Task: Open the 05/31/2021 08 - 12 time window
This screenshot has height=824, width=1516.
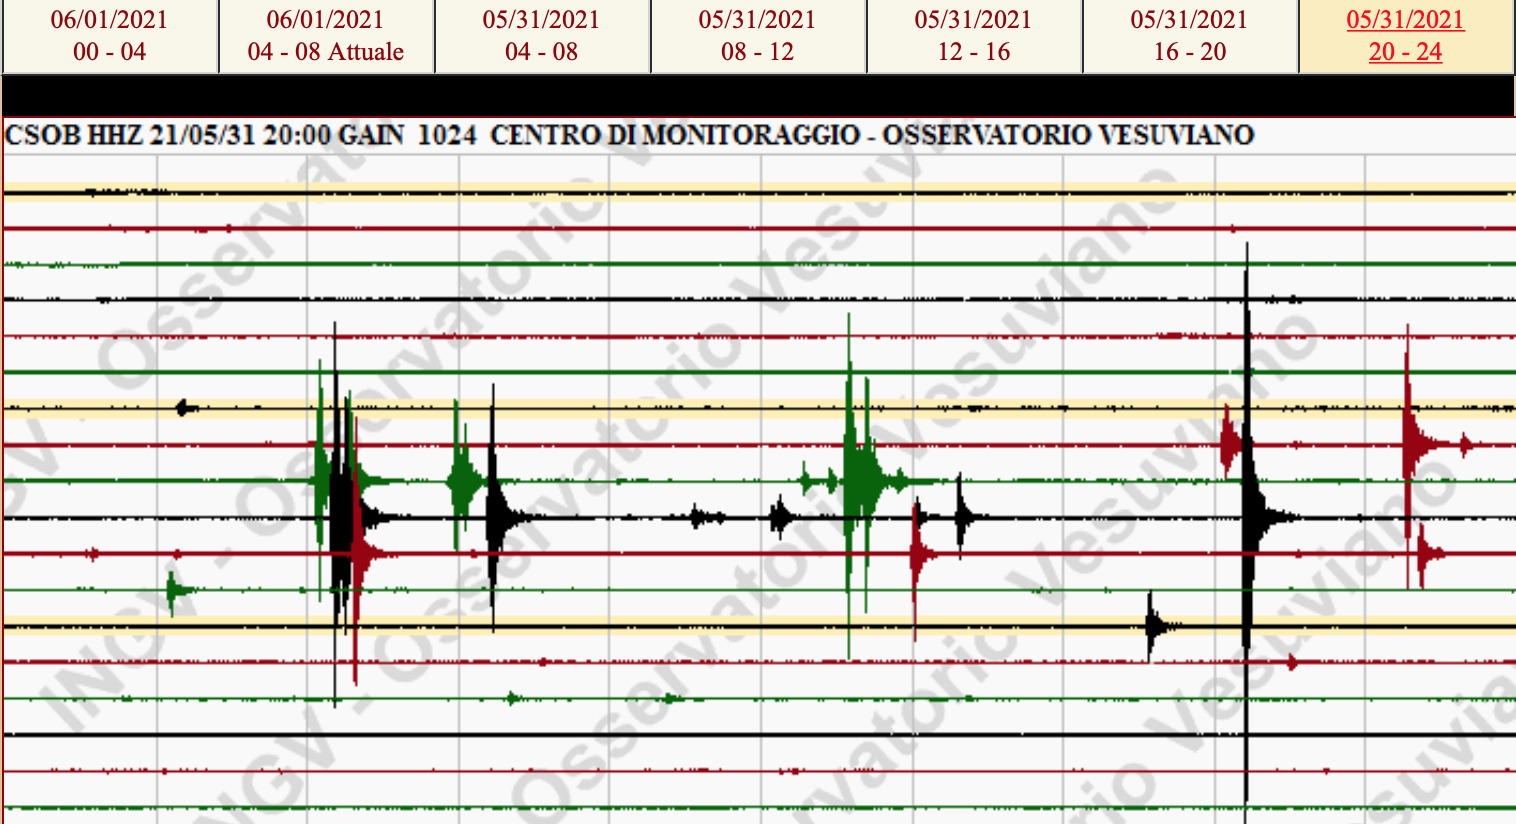Action: pos(757,36)
